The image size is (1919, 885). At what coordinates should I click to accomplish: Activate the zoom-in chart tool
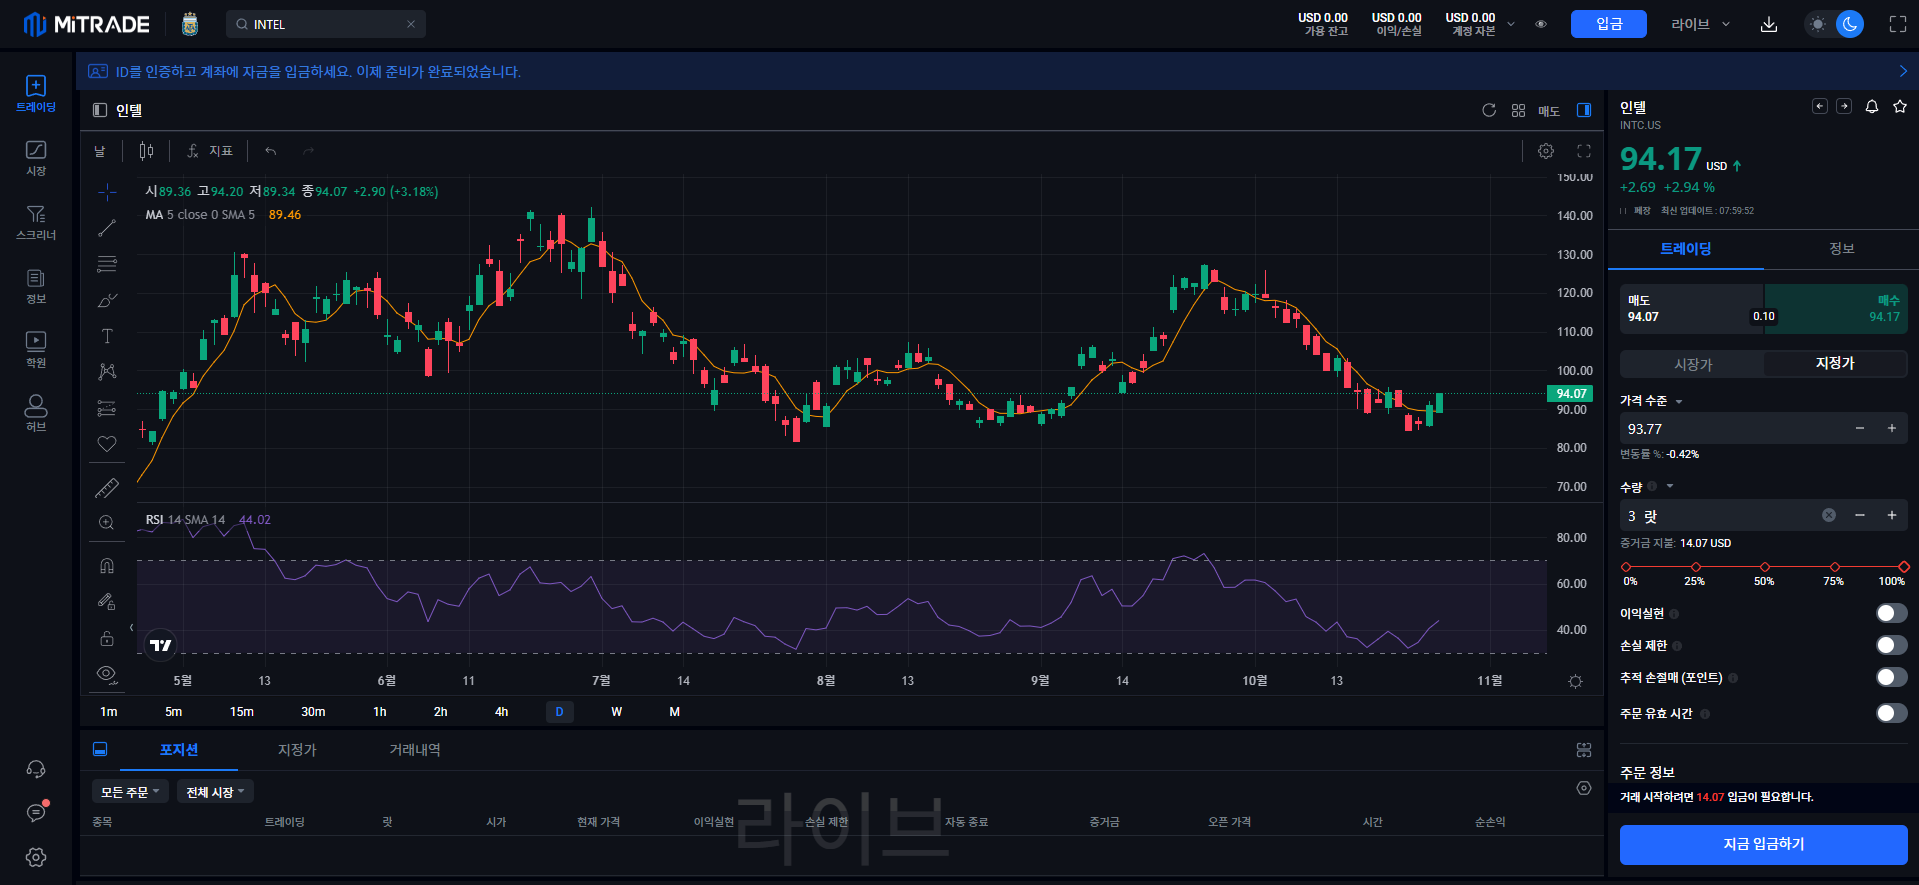pyautogui.click(x=107, y=523)
